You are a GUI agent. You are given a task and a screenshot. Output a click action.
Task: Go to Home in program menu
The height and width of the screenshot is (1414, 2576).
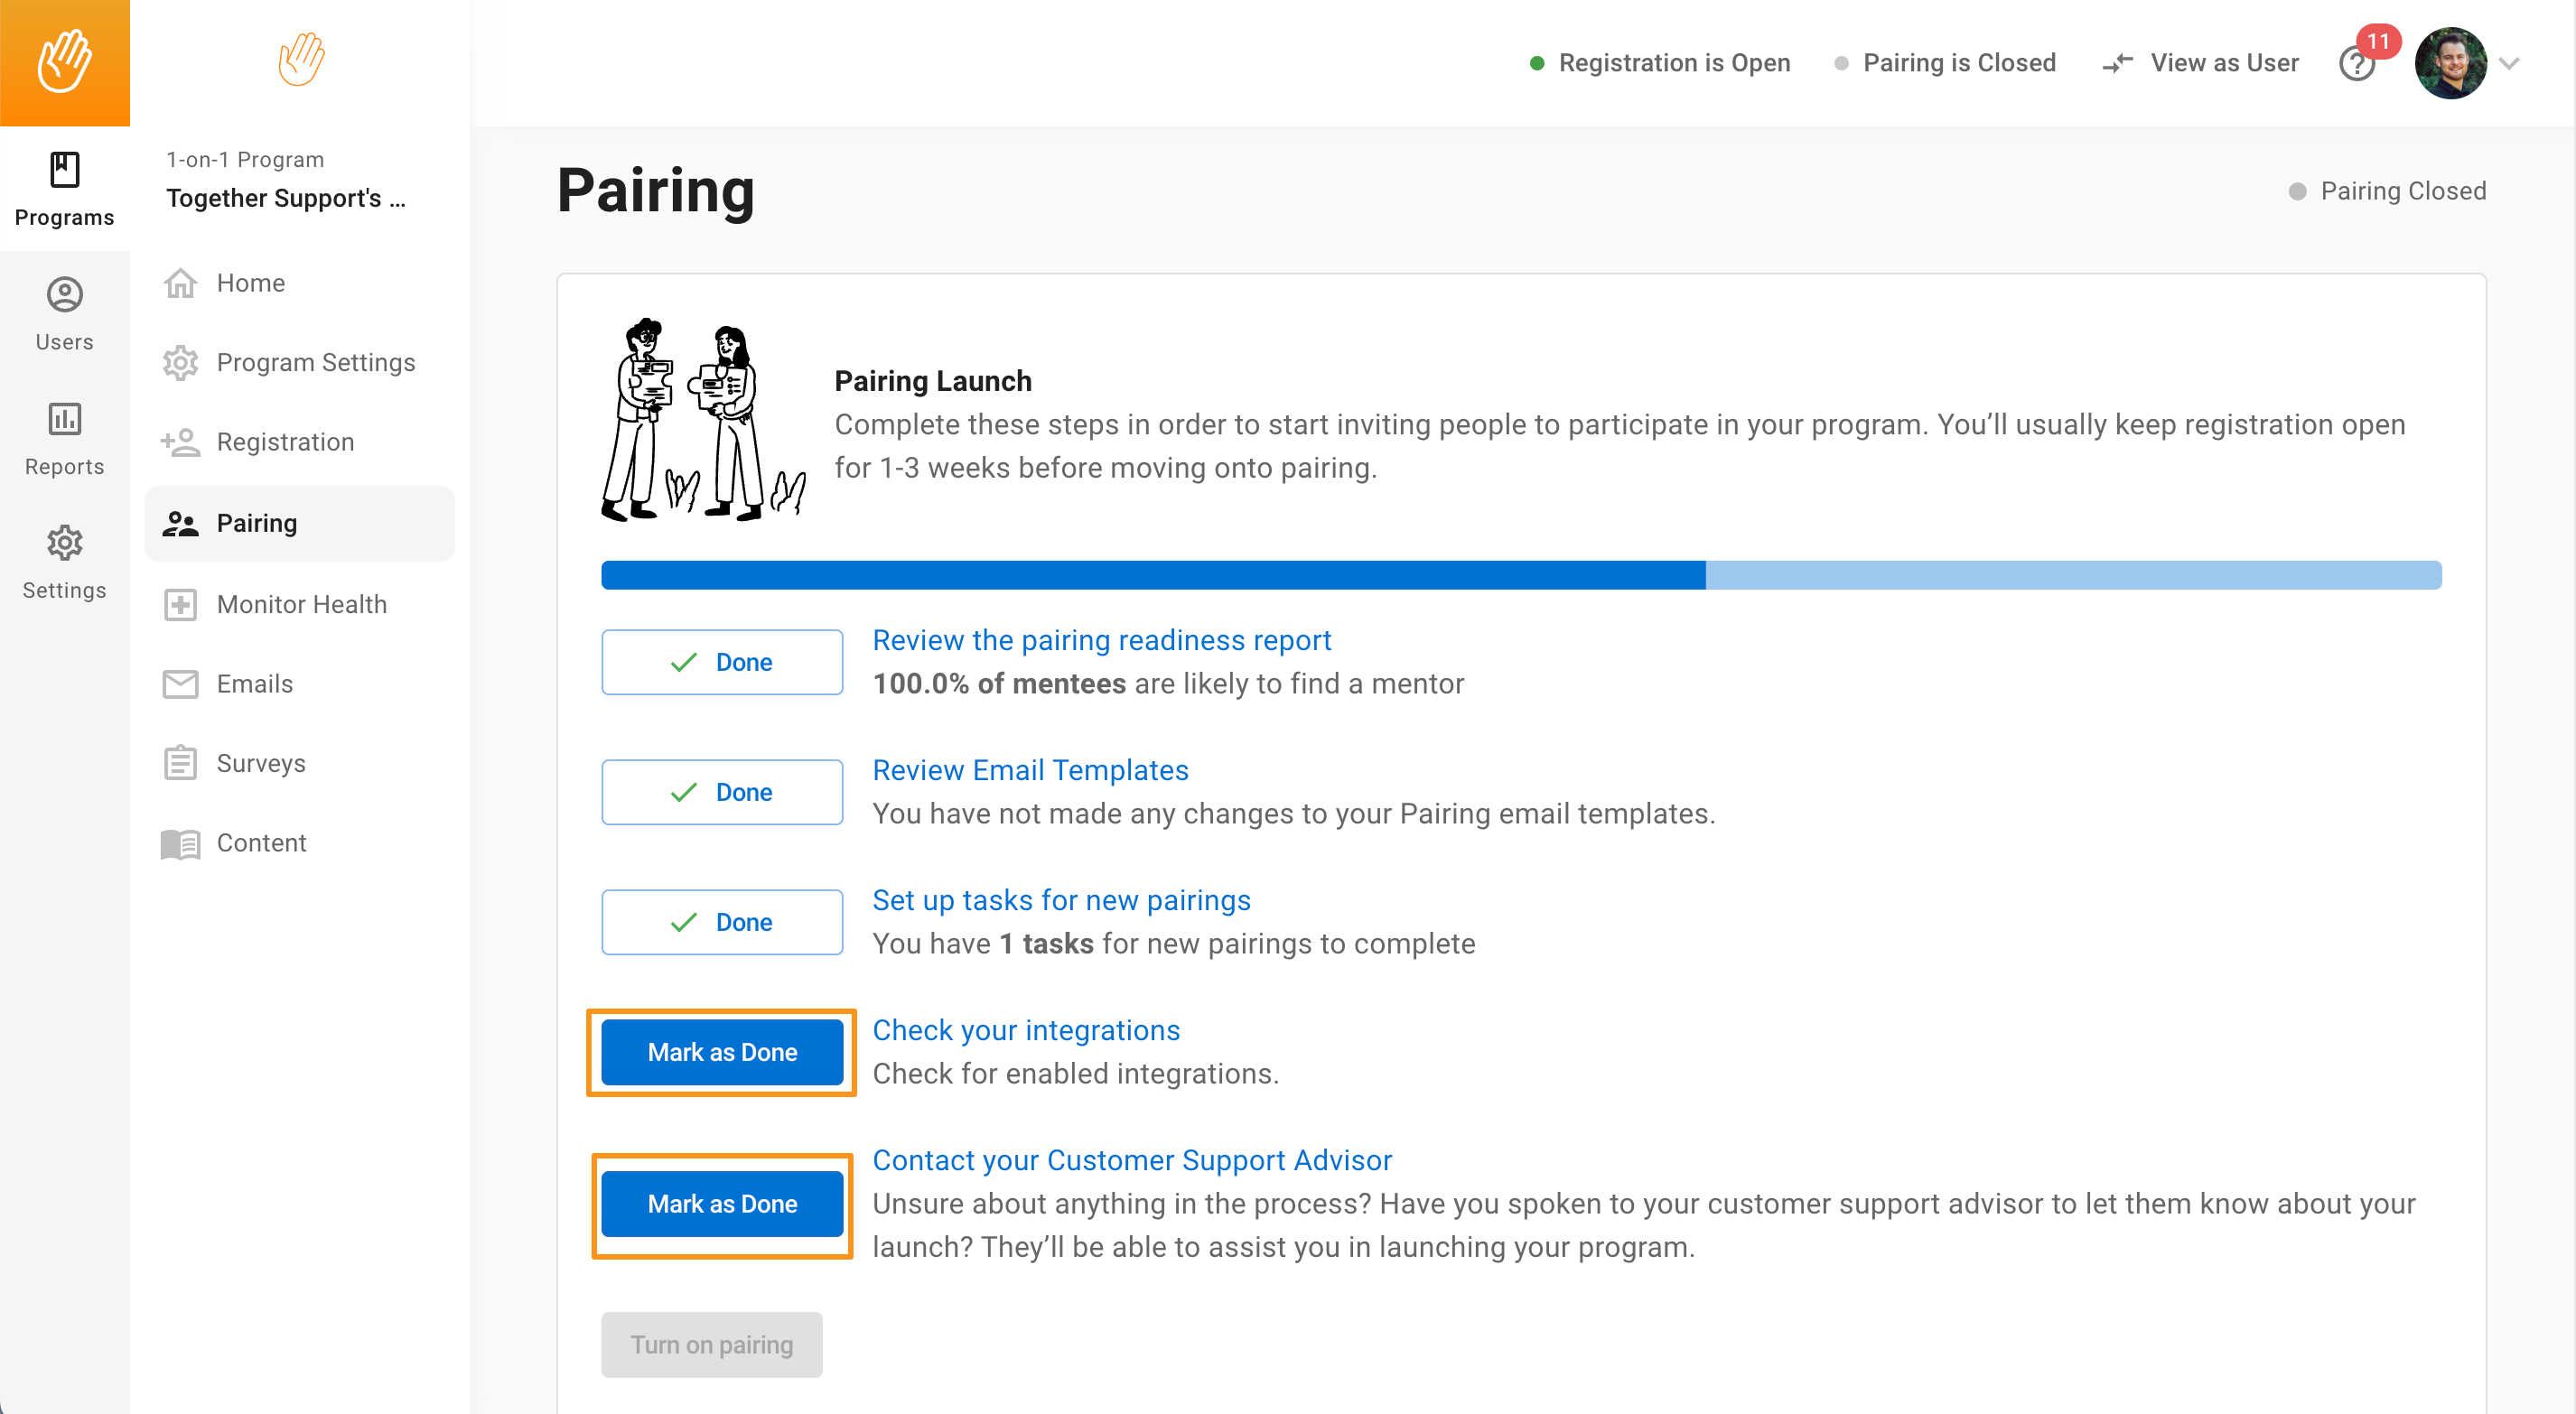300,283
